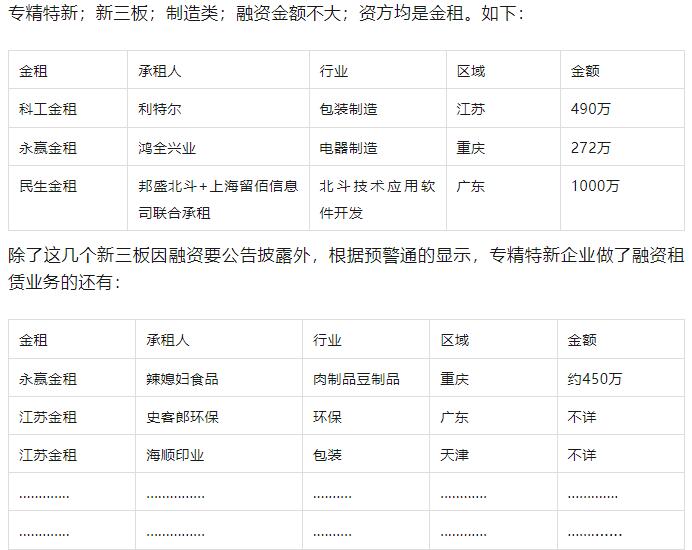Click the paragraph mentioning 预警通

coord(345,269)
